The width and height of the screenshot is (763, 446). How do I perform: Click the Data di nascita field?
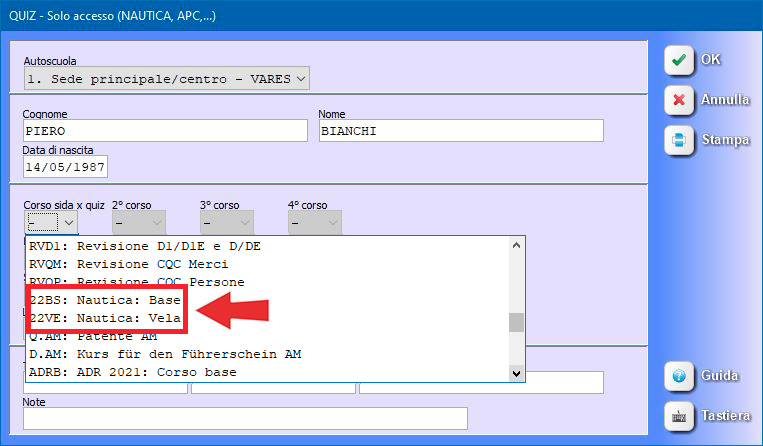click(x=65, y=167)
